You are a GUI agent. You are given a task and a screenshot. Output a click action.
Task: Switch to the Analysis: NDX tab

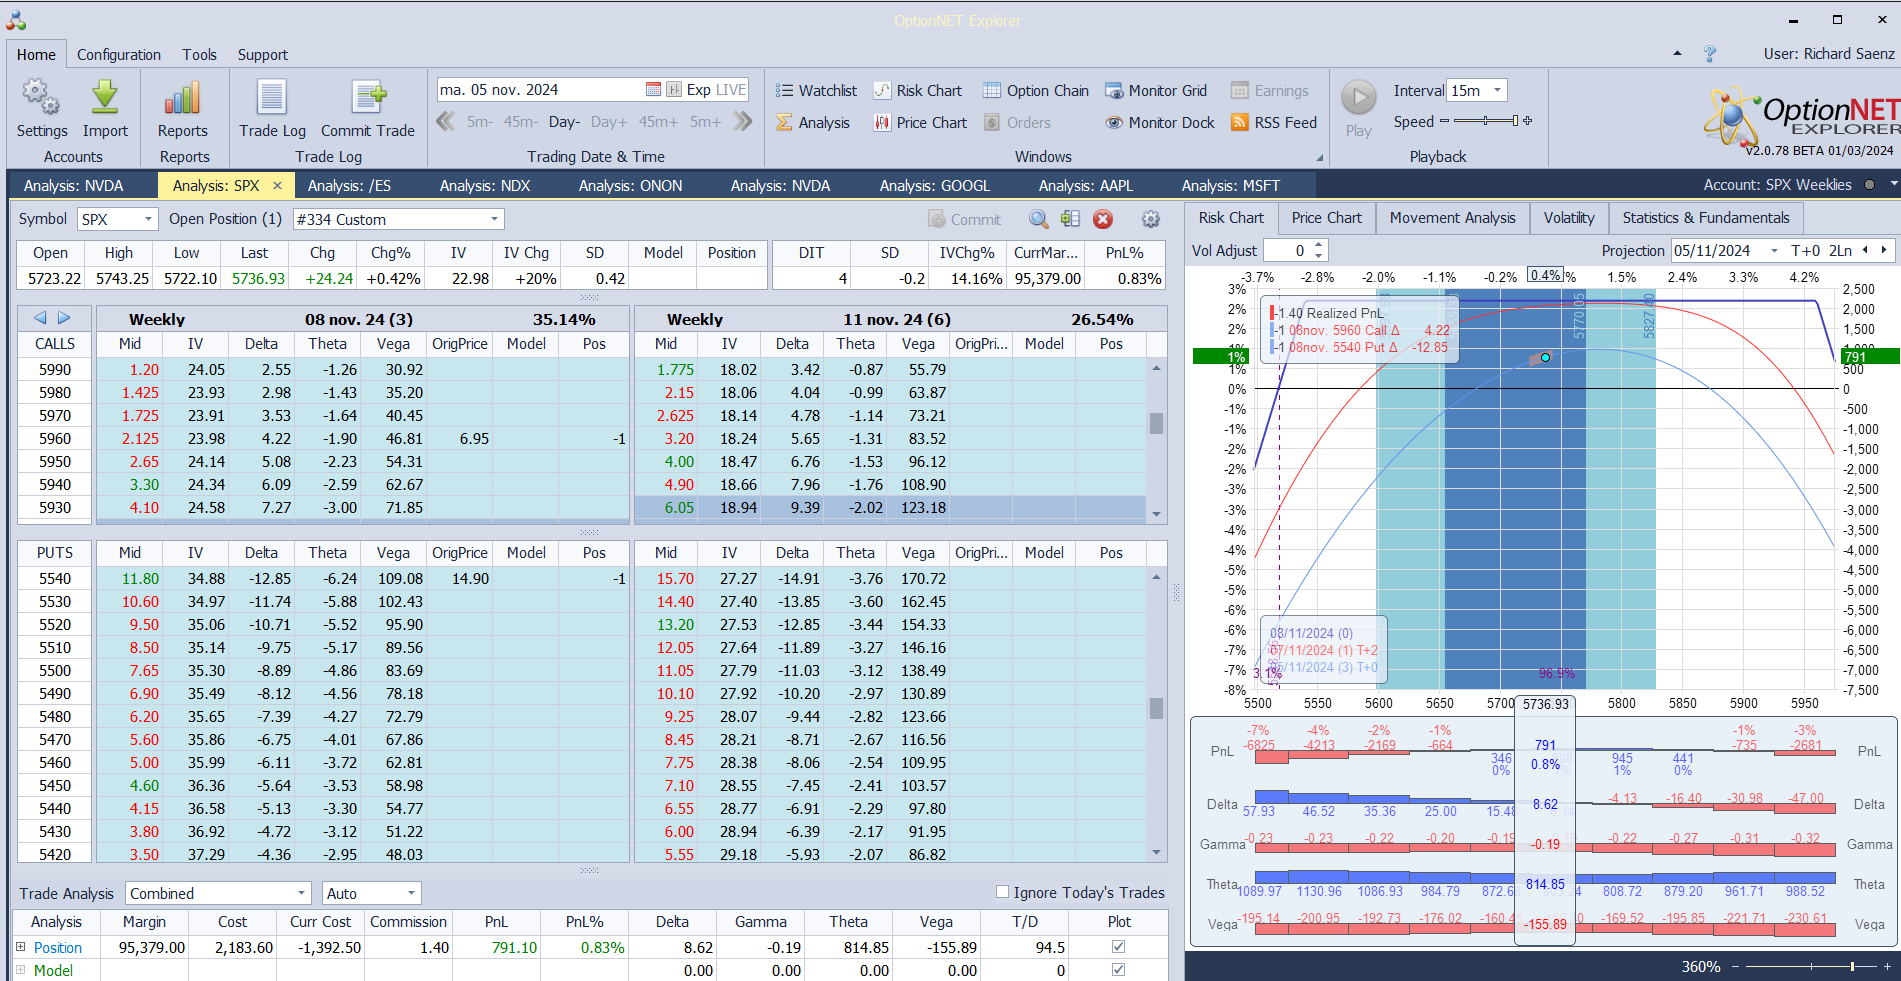(485, 186)
